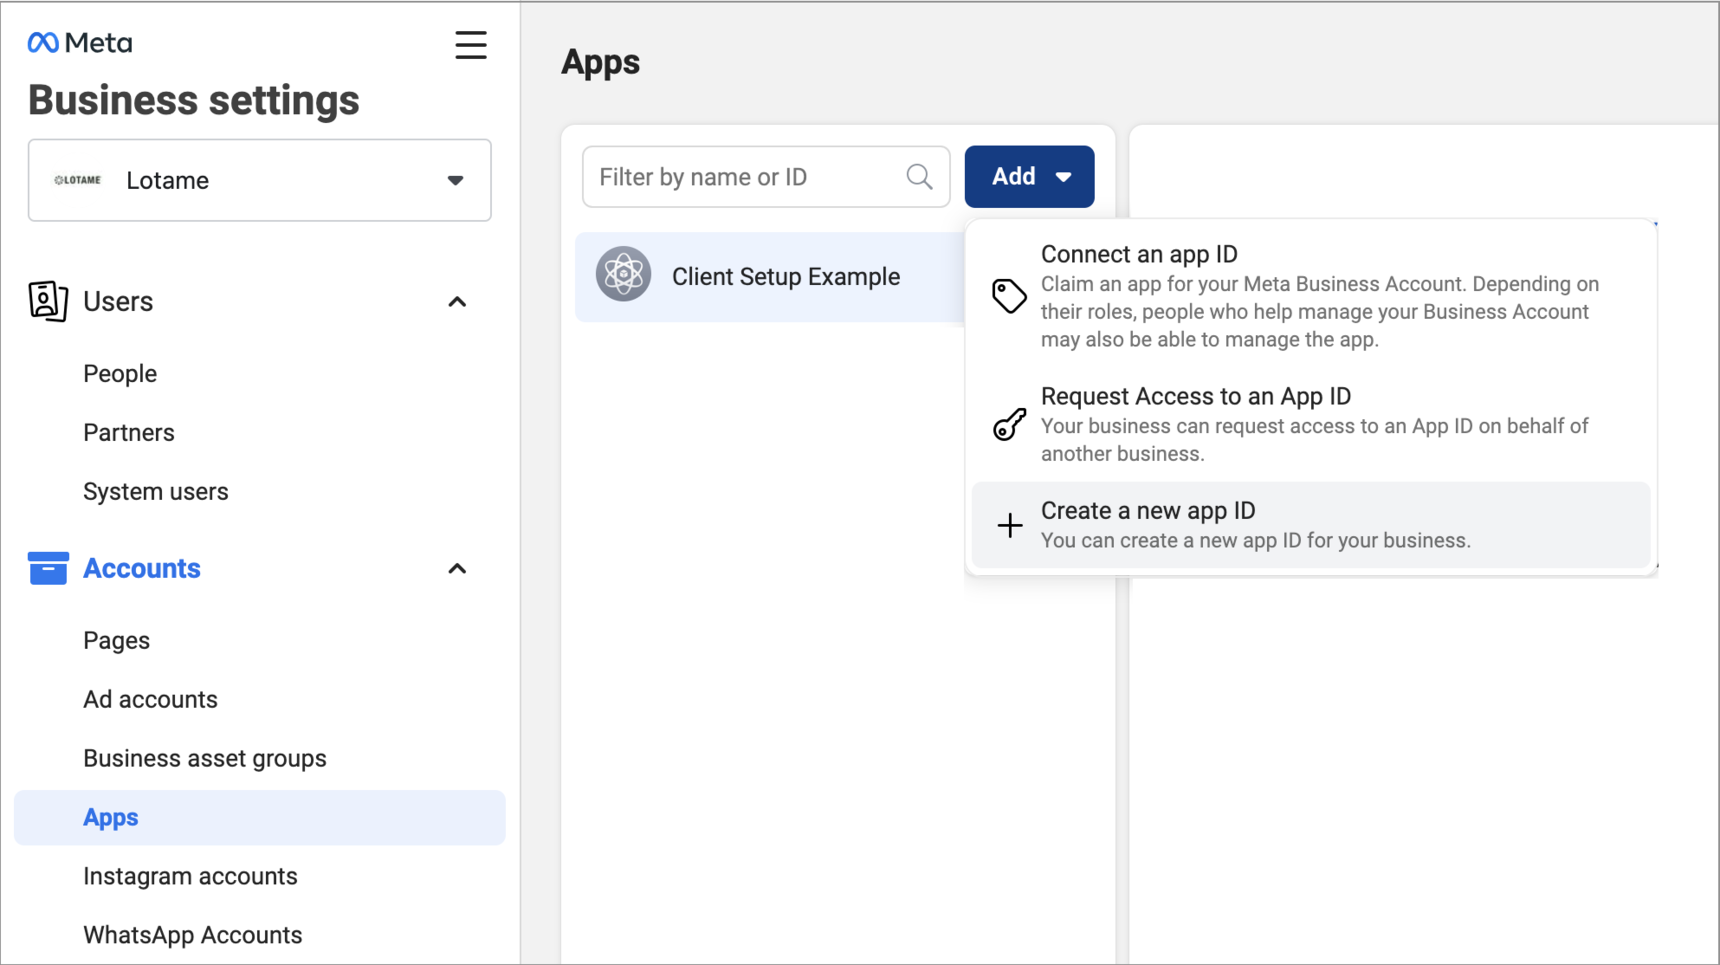Click the key icon for Request Access
Screen dimensions: 1720x965
coord(1009,424)
